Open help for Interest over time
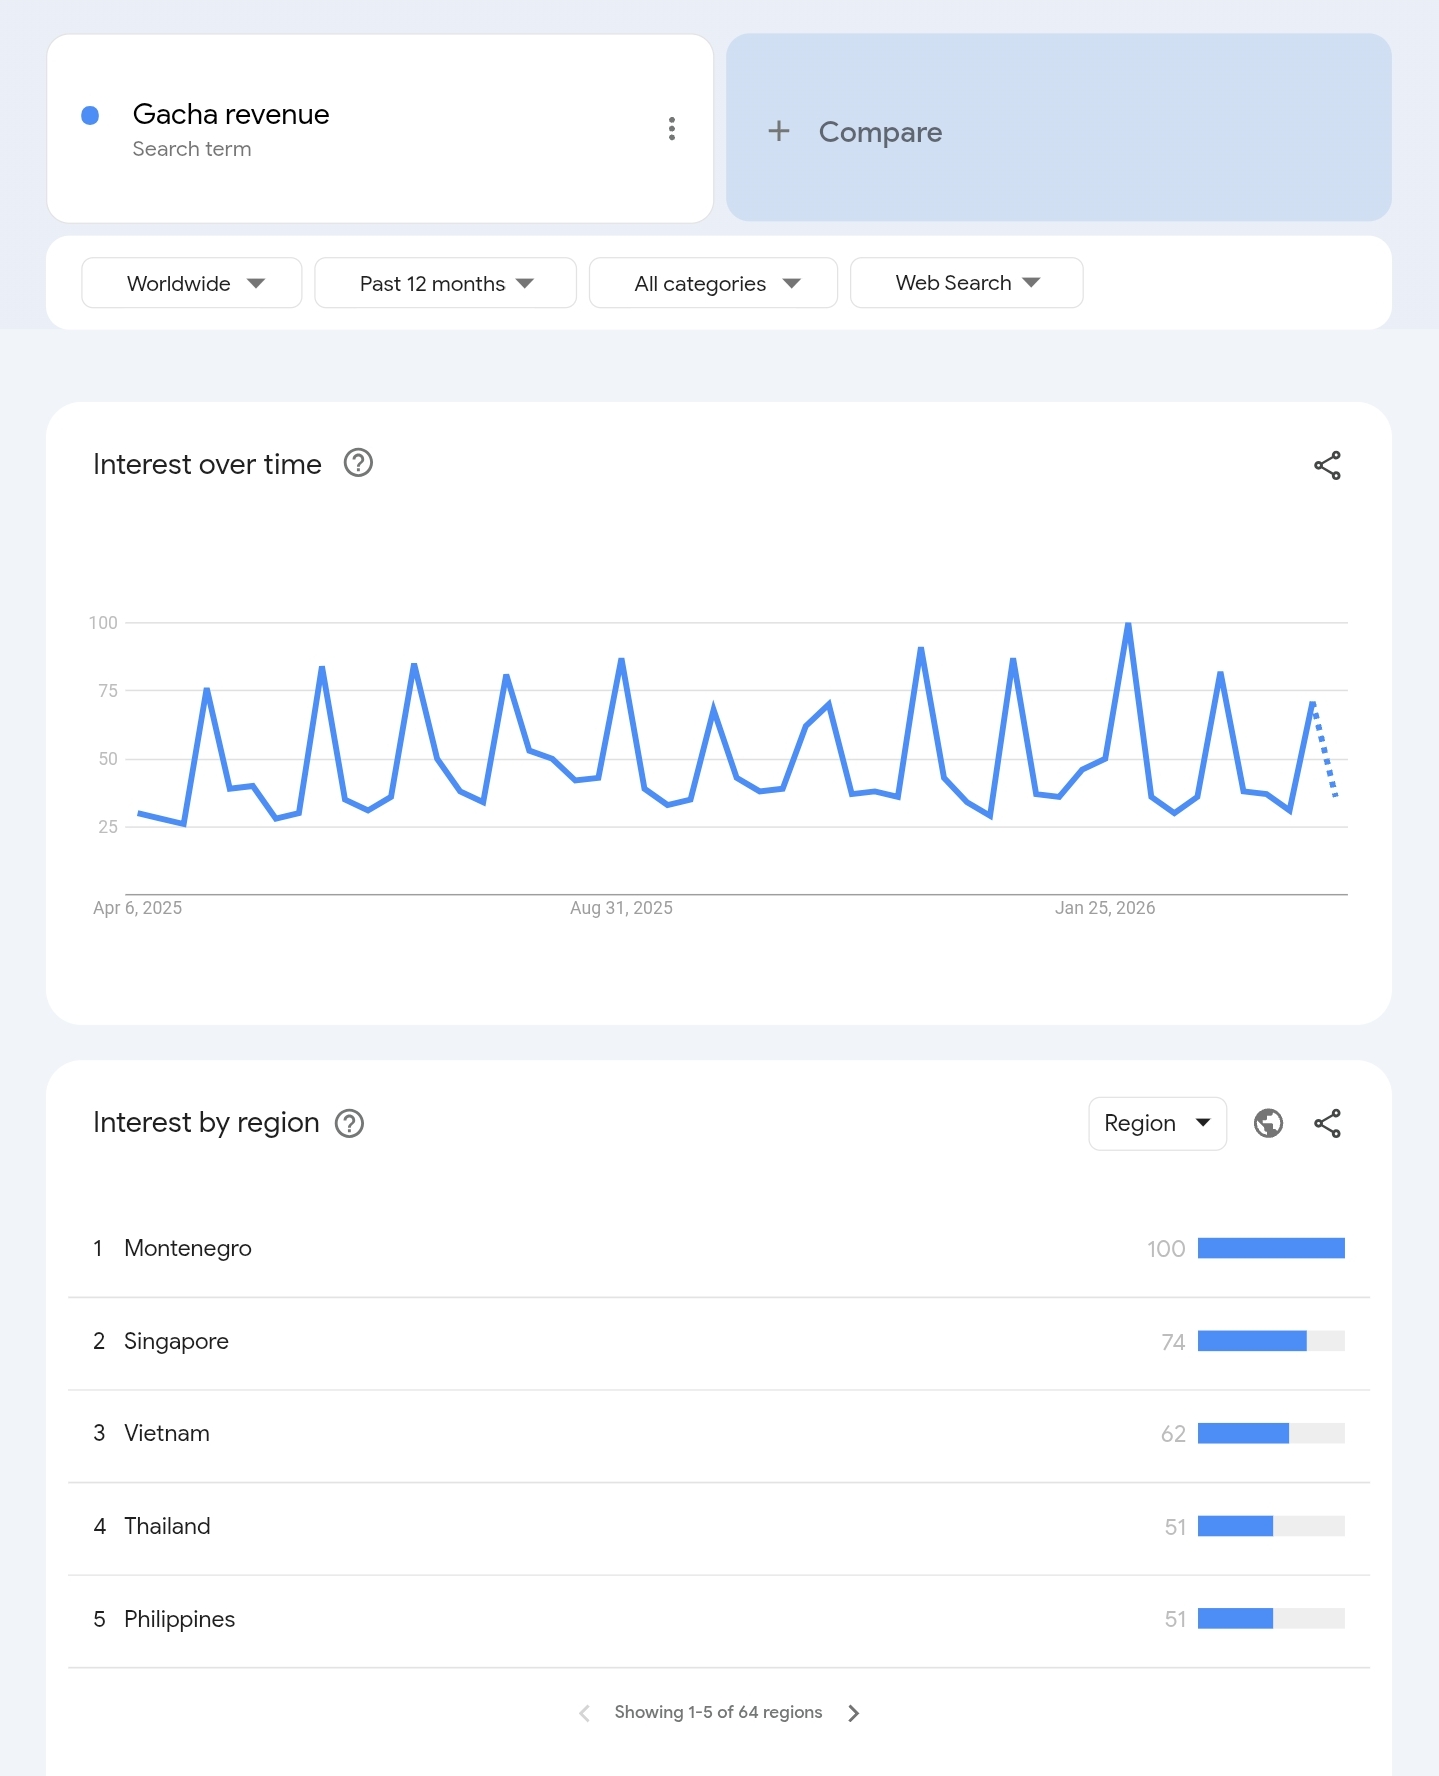This screenshot has width=1439, height=1776. [358, 463]
